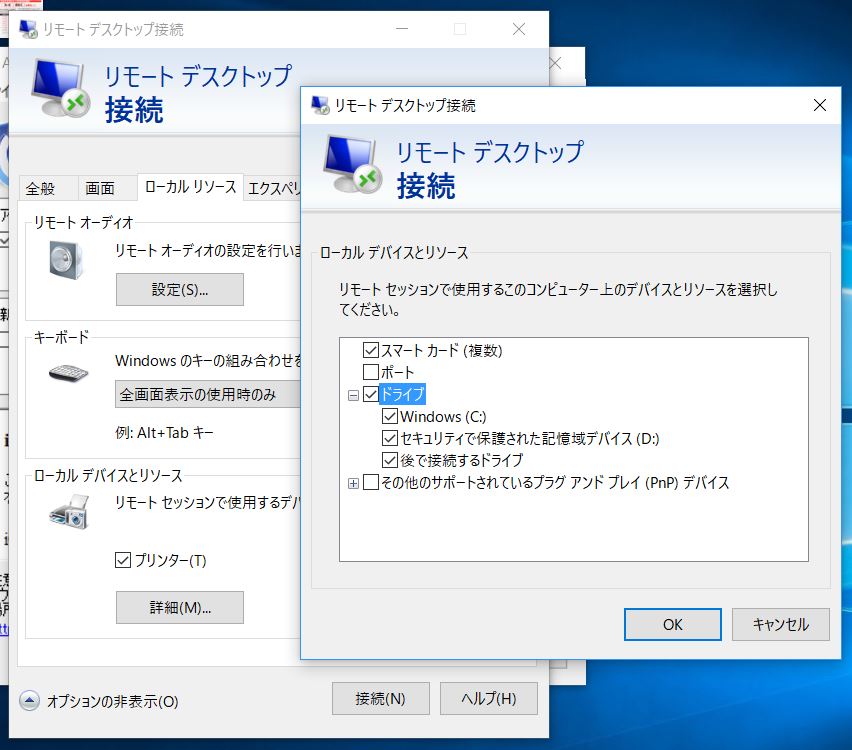Check その他のサポートされているプラグ アンド プレイ devices checkbox
This screenshot has width=852, height=750.
click(x=371, y=482)
